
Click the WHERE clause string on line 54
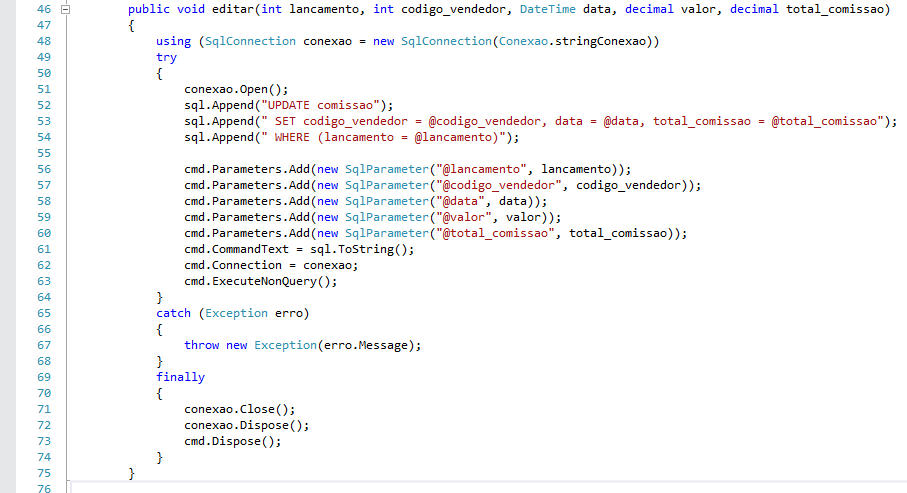click(389, 137)
